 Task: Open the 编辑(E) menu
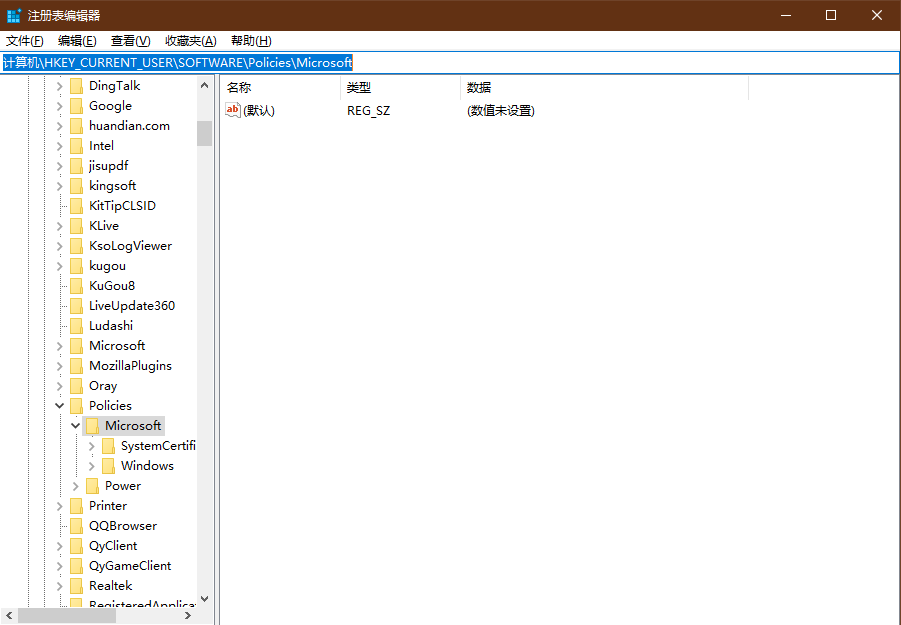[77, 41]
